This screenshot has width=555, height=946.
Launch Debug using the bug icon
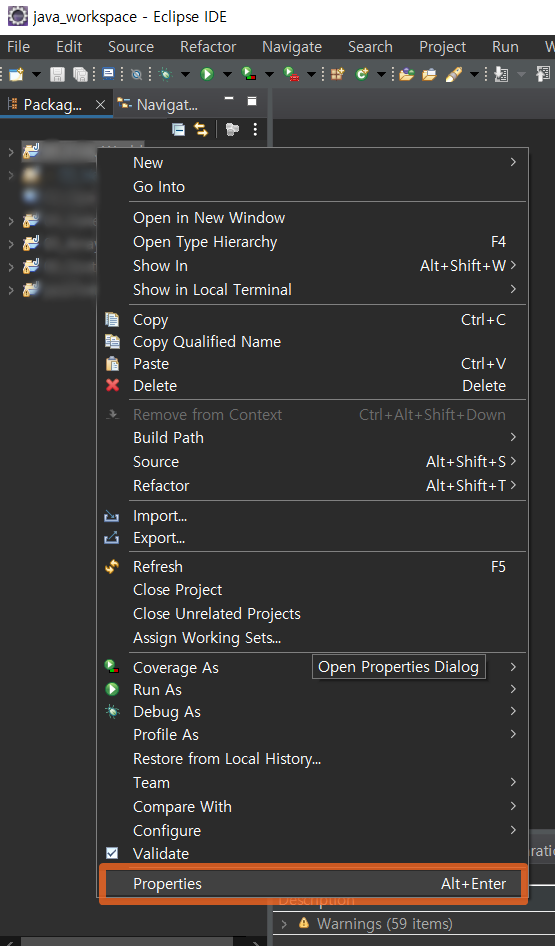165,74
